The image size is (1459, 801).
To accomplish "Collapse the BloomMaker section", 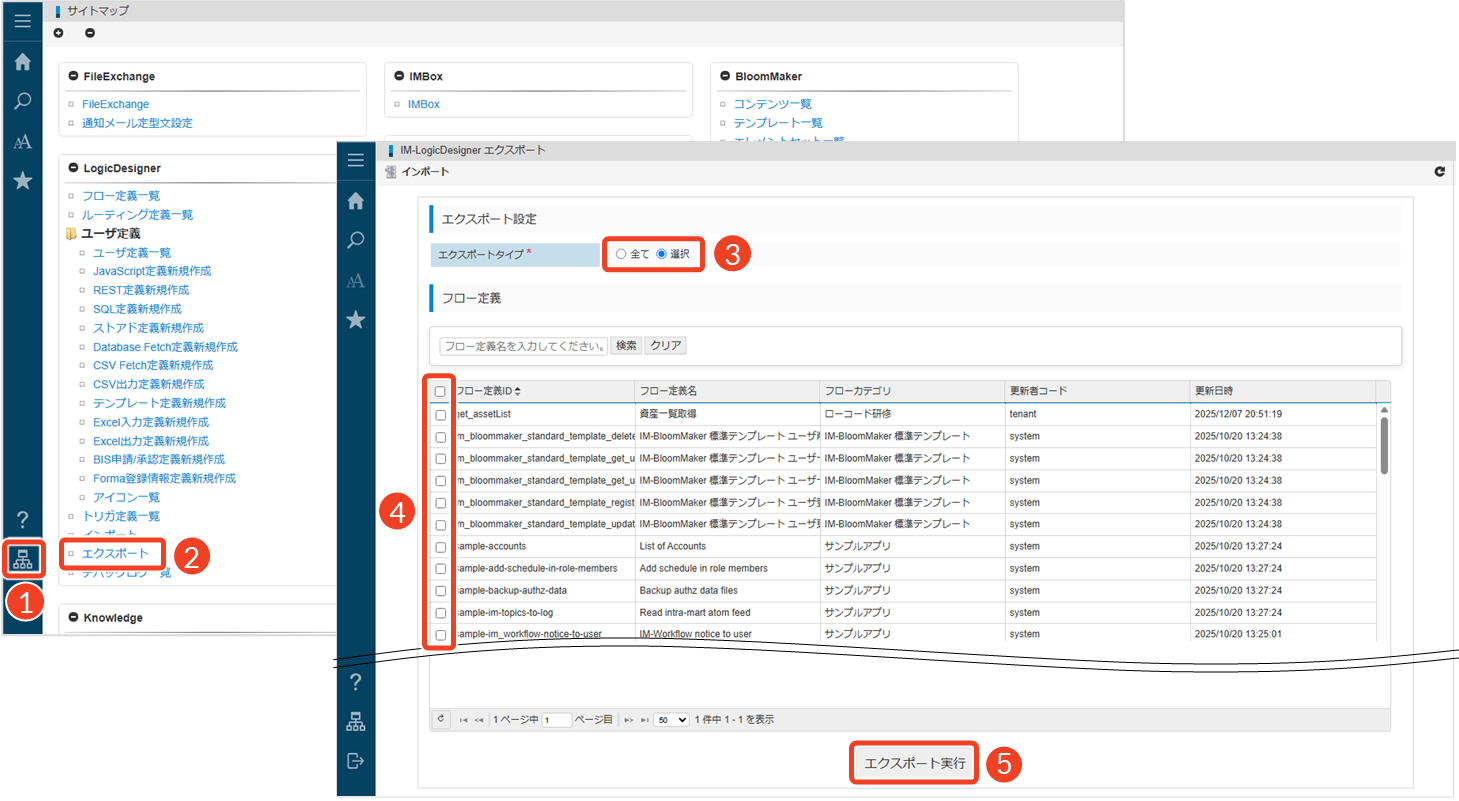I will pyautogui.click(x=725, y=76).
